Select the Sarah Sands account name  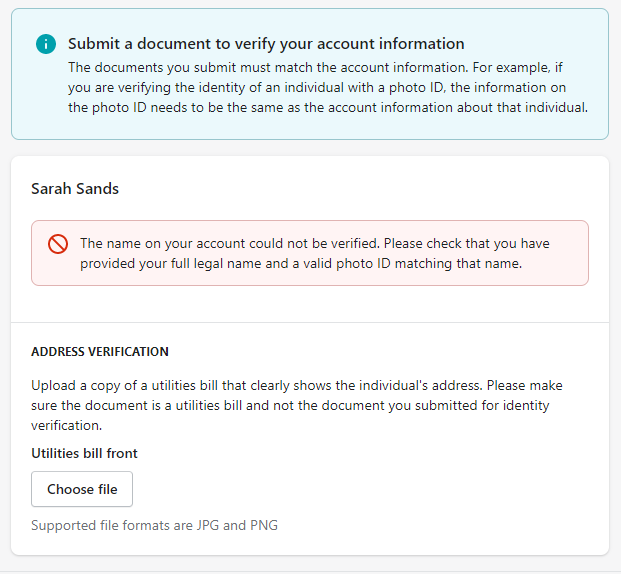75,189
